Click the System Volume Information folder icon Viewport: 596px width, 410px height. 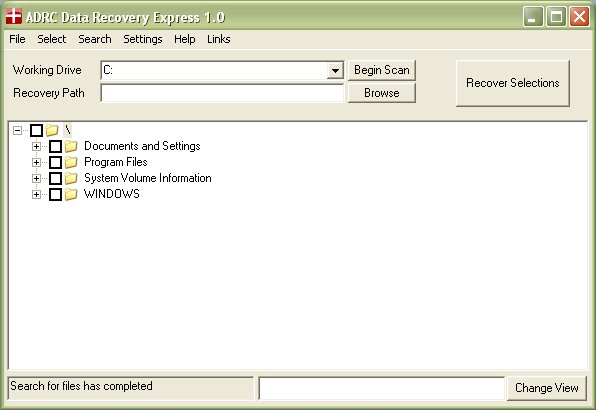[x=71, y=178]
